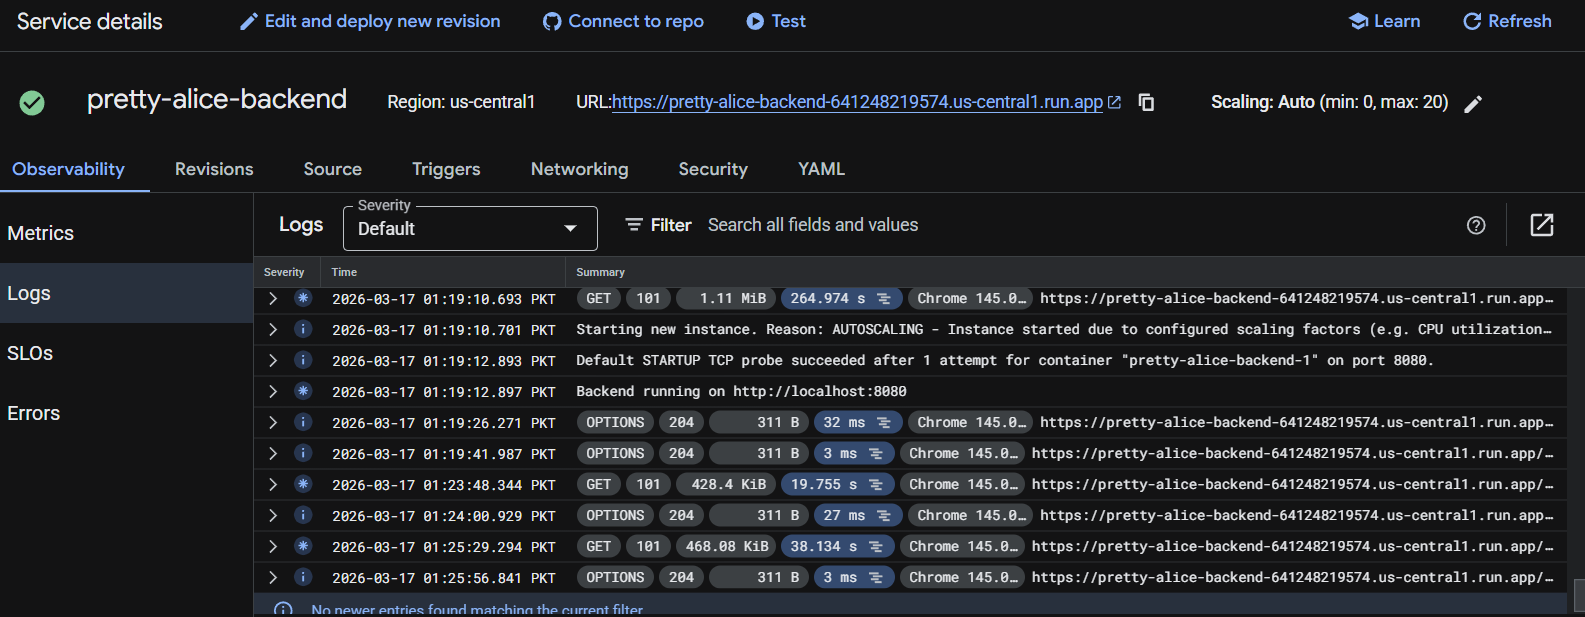This screenshot has height=617, width=1585.
Task: View the YAML tab
Action: click(821, 169)
